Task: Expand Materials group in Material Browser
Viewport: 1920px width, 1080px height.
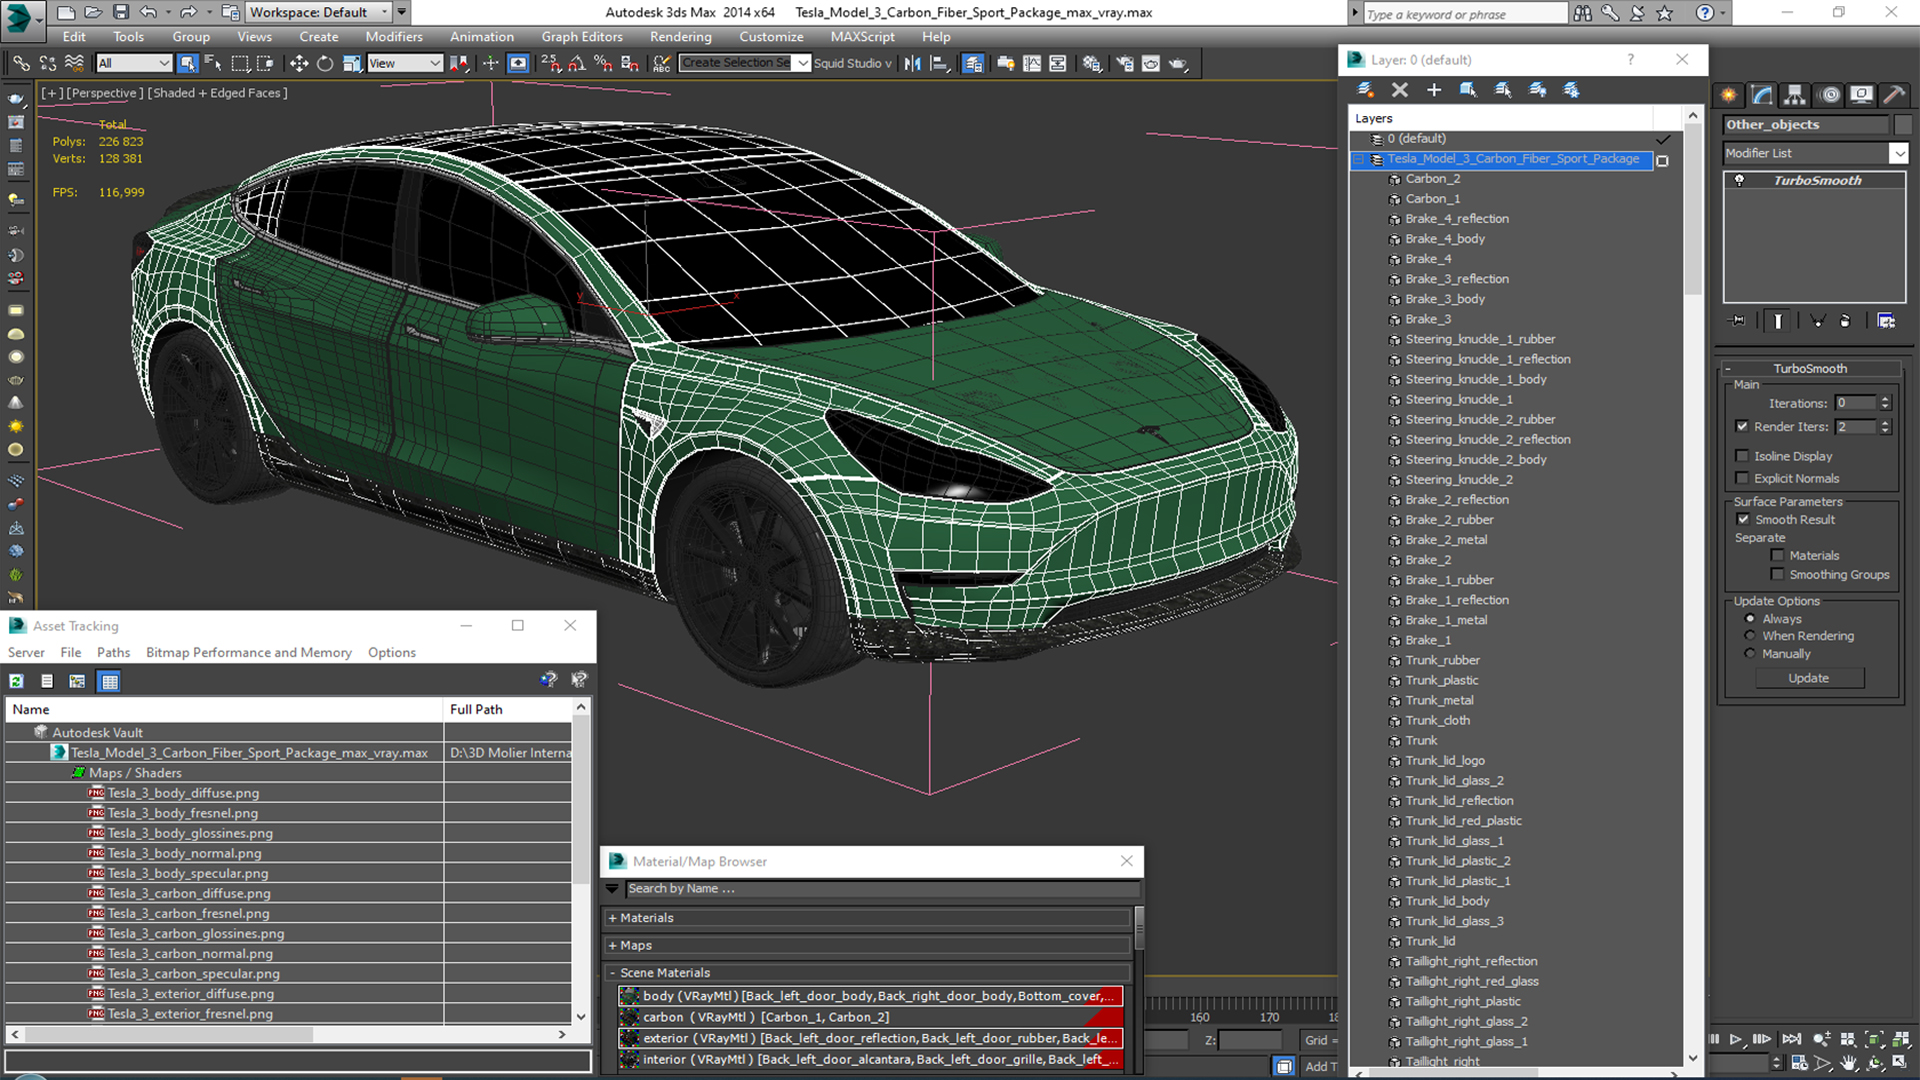Action: [612, 918]
